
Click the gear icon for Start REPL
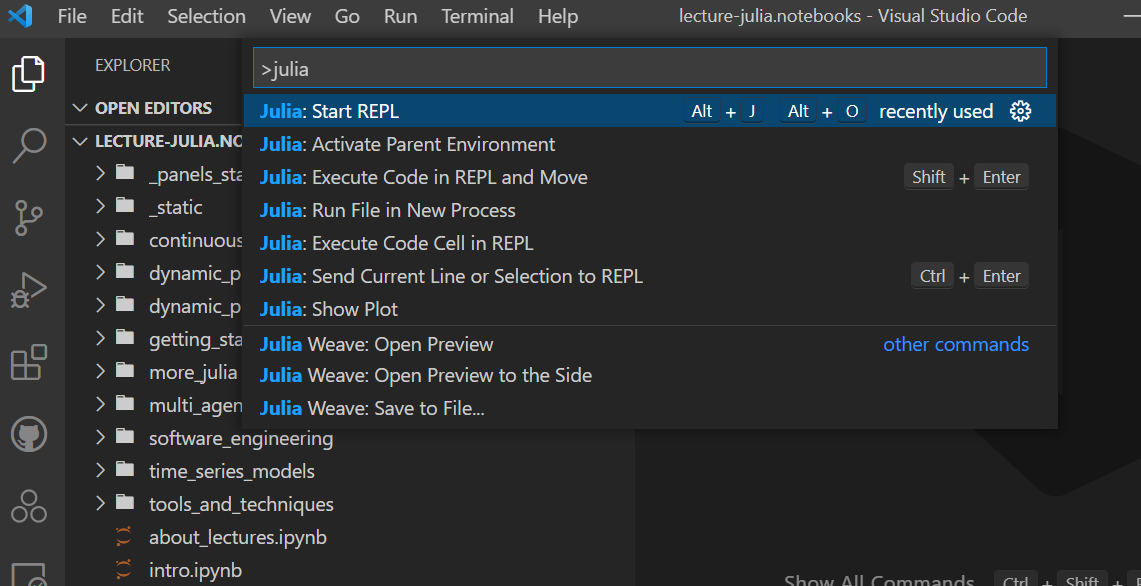click(1020, 111)
